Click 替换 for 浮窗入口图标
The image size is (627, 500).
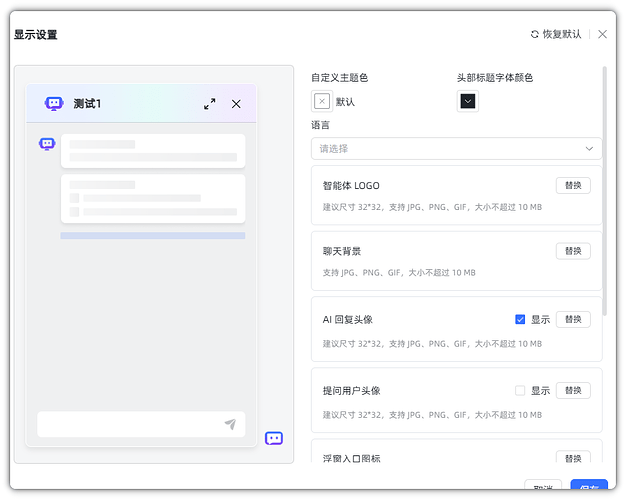(573, 458)
